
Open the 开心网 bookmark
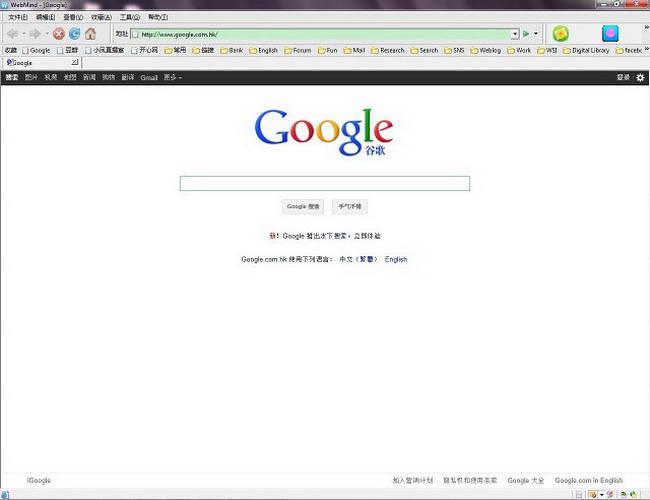click(x=145, y=51)
